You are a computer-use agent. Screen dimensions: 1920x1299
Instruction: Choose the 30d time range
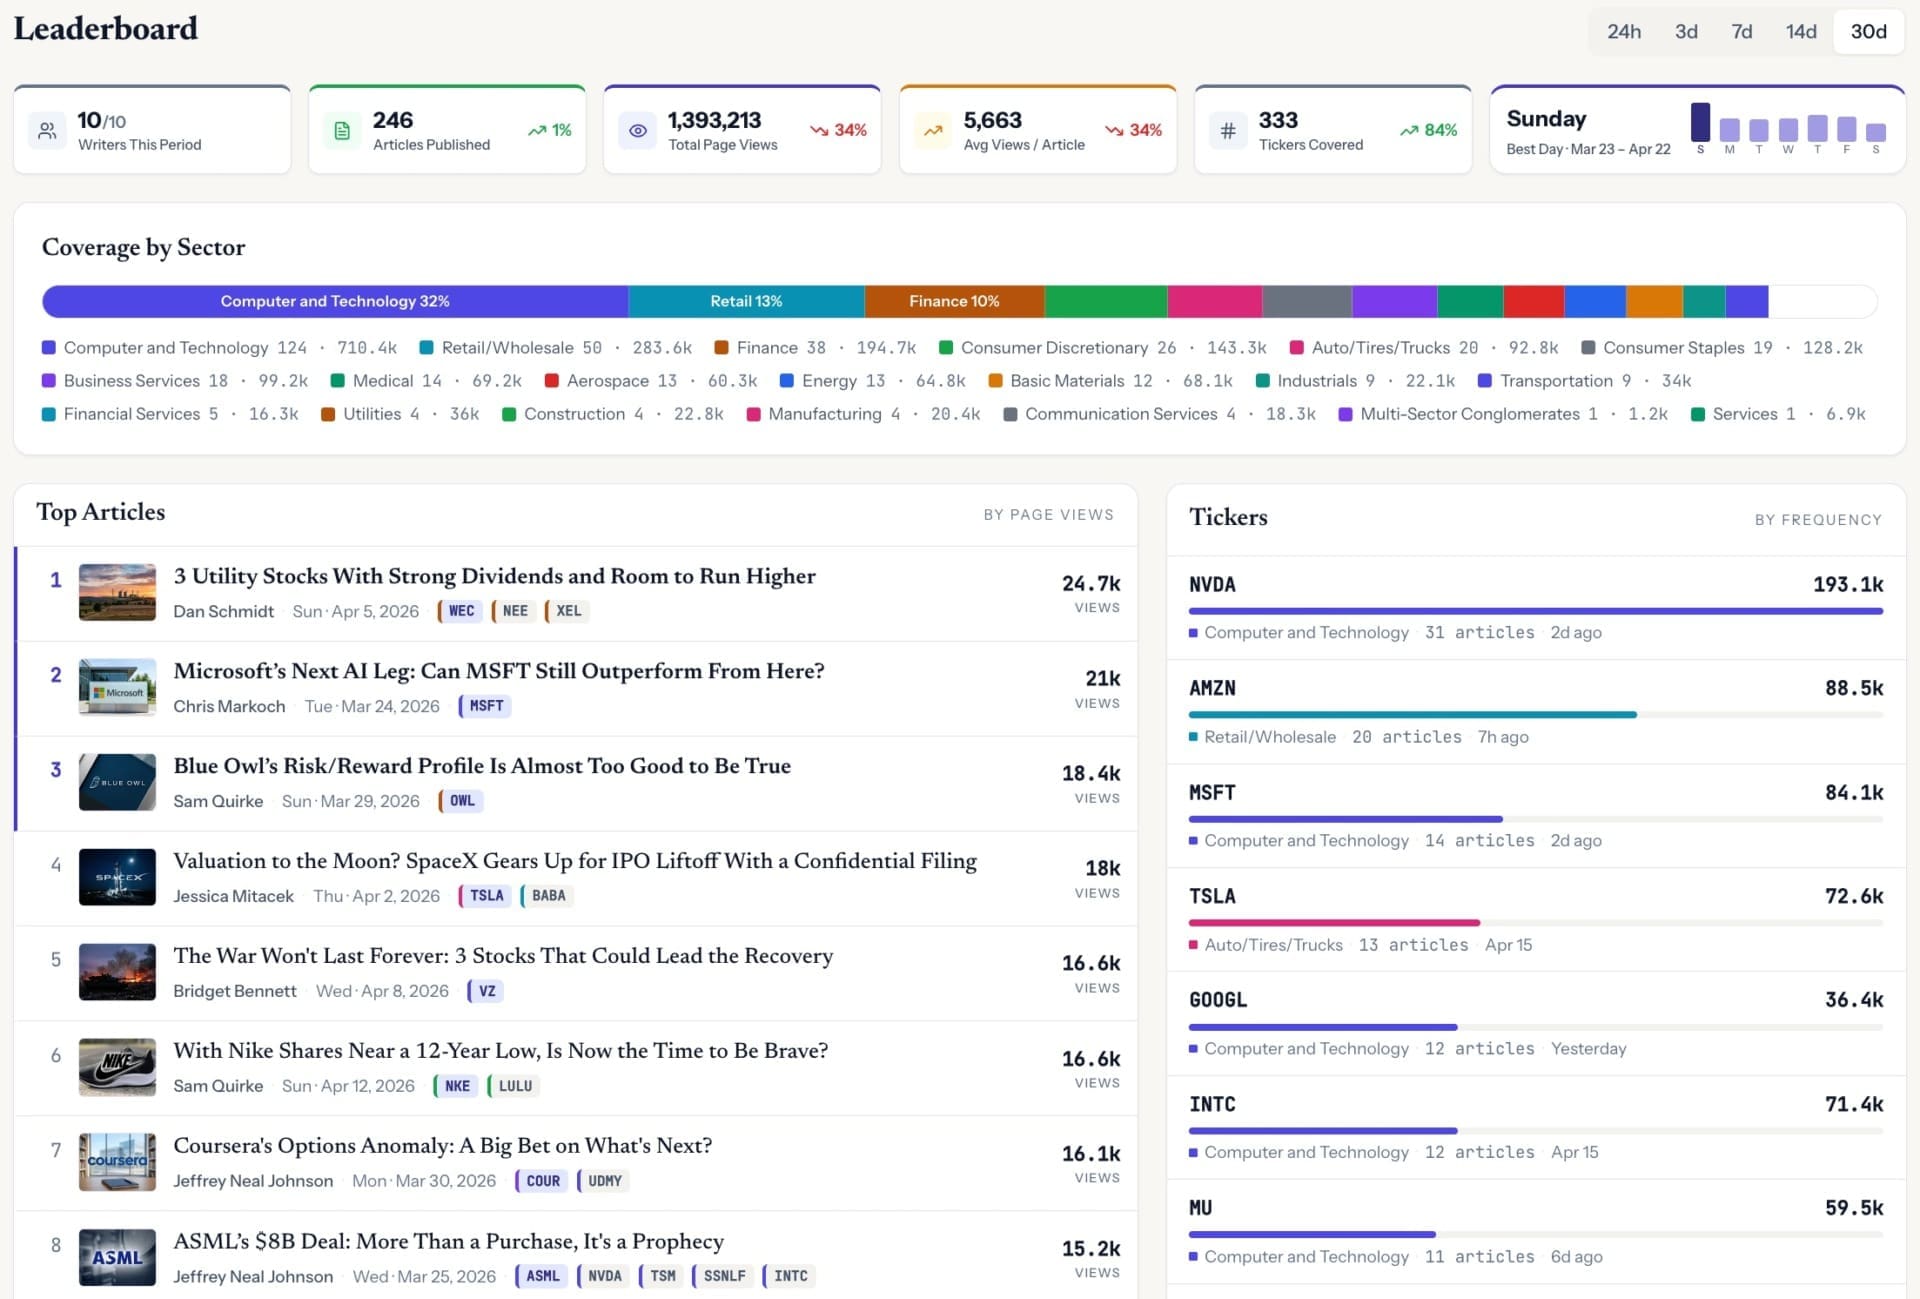[x=1868, y=32]
